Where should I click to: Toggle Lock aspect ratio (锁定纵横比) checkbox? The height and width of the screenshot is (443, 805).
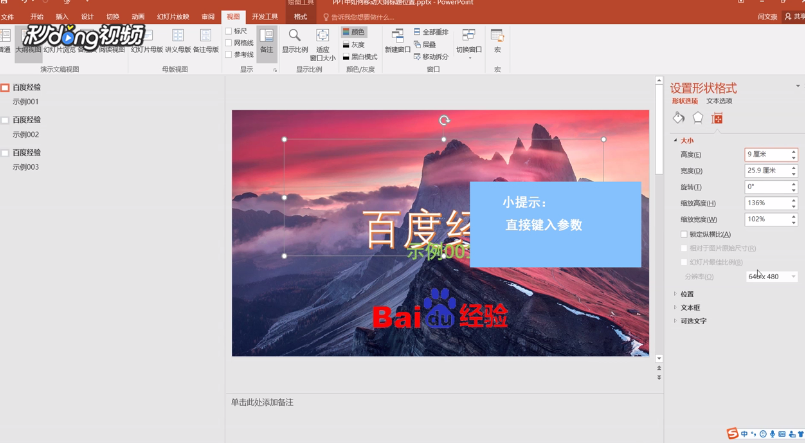pyautogui.click(x=684, y=234)
